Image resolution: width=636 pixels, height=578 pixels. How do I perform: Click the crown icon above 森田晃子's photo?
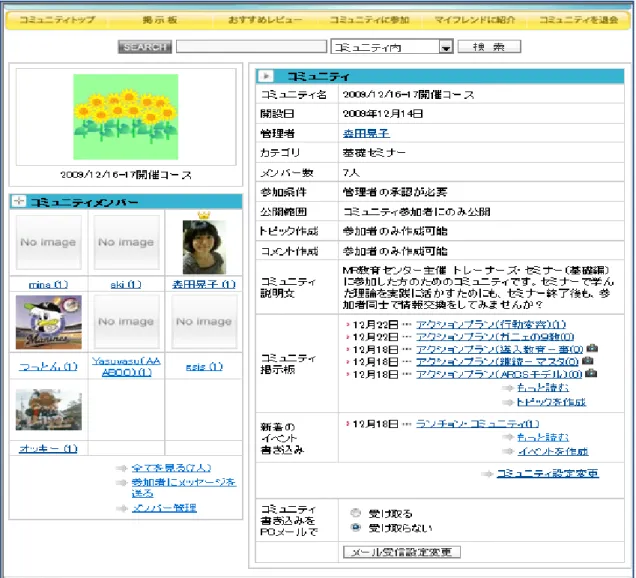(204, 215)
